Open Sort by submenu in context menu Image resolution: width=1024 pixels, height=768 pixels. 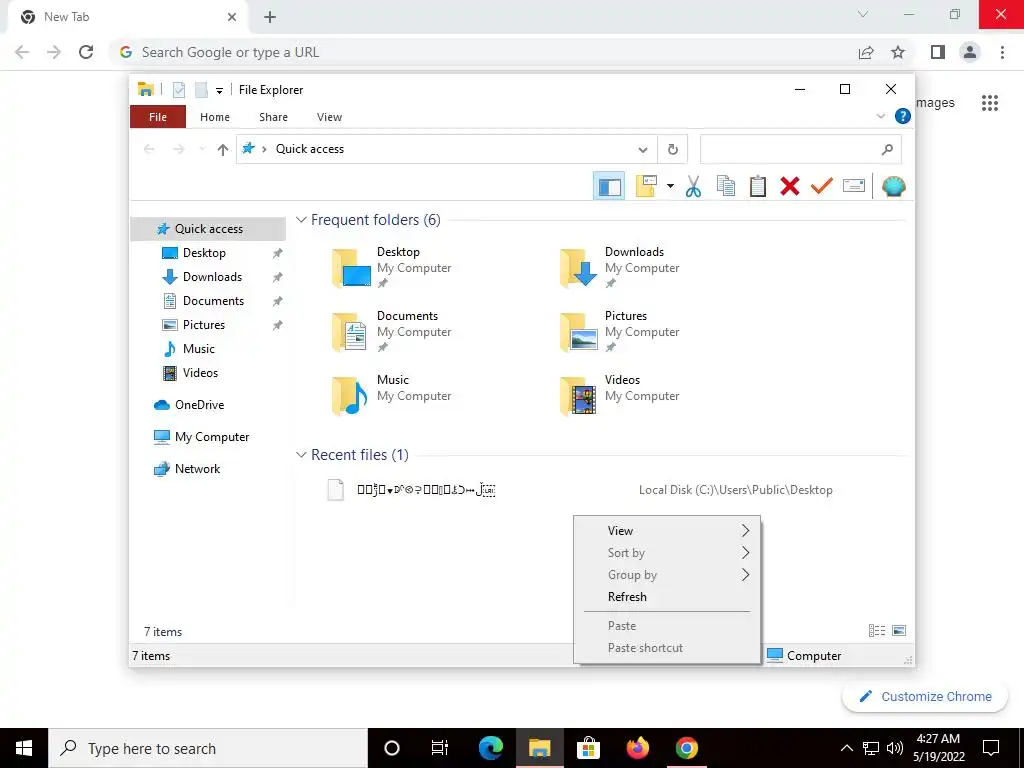tap(667, 553)
